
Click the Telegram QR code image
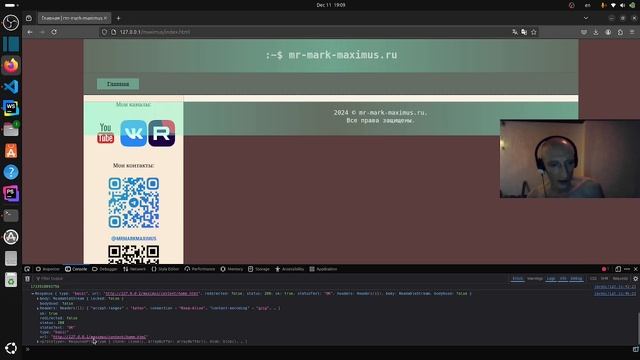coord(133,203)
